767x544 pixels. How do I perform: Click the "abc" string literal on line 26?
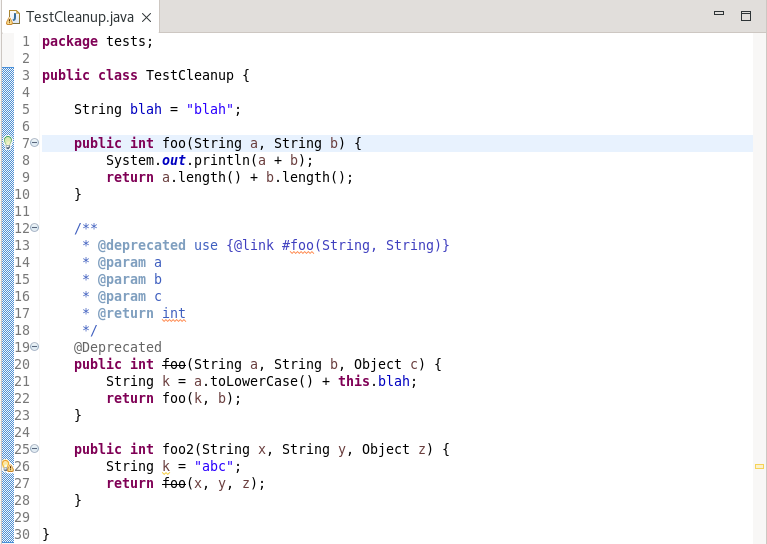coord(214,466)
